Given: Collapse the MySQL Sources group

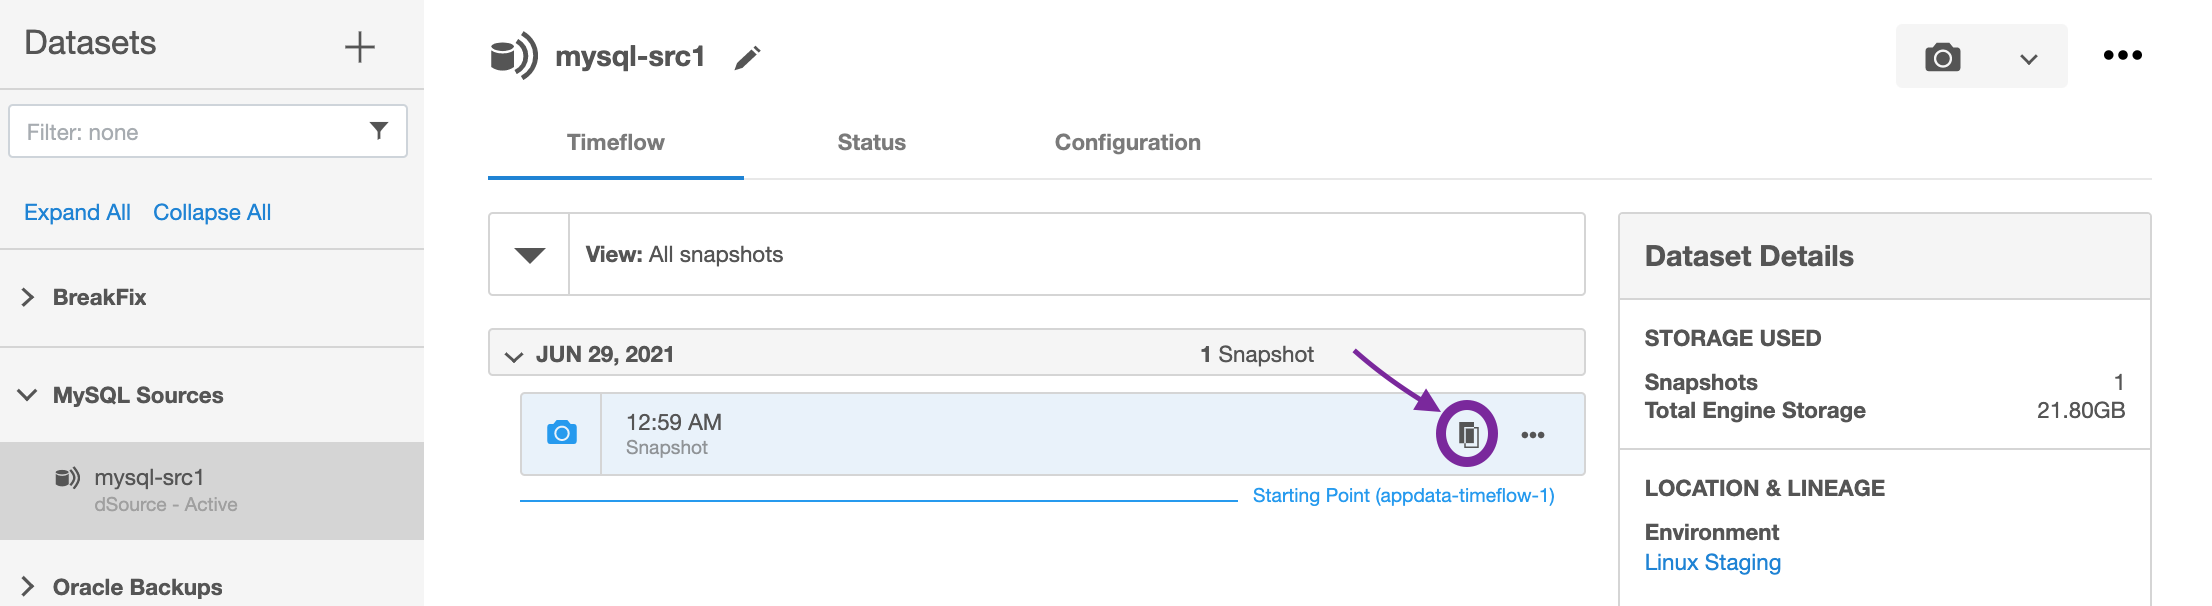Looking at the screenshot, I should point(26,394).
